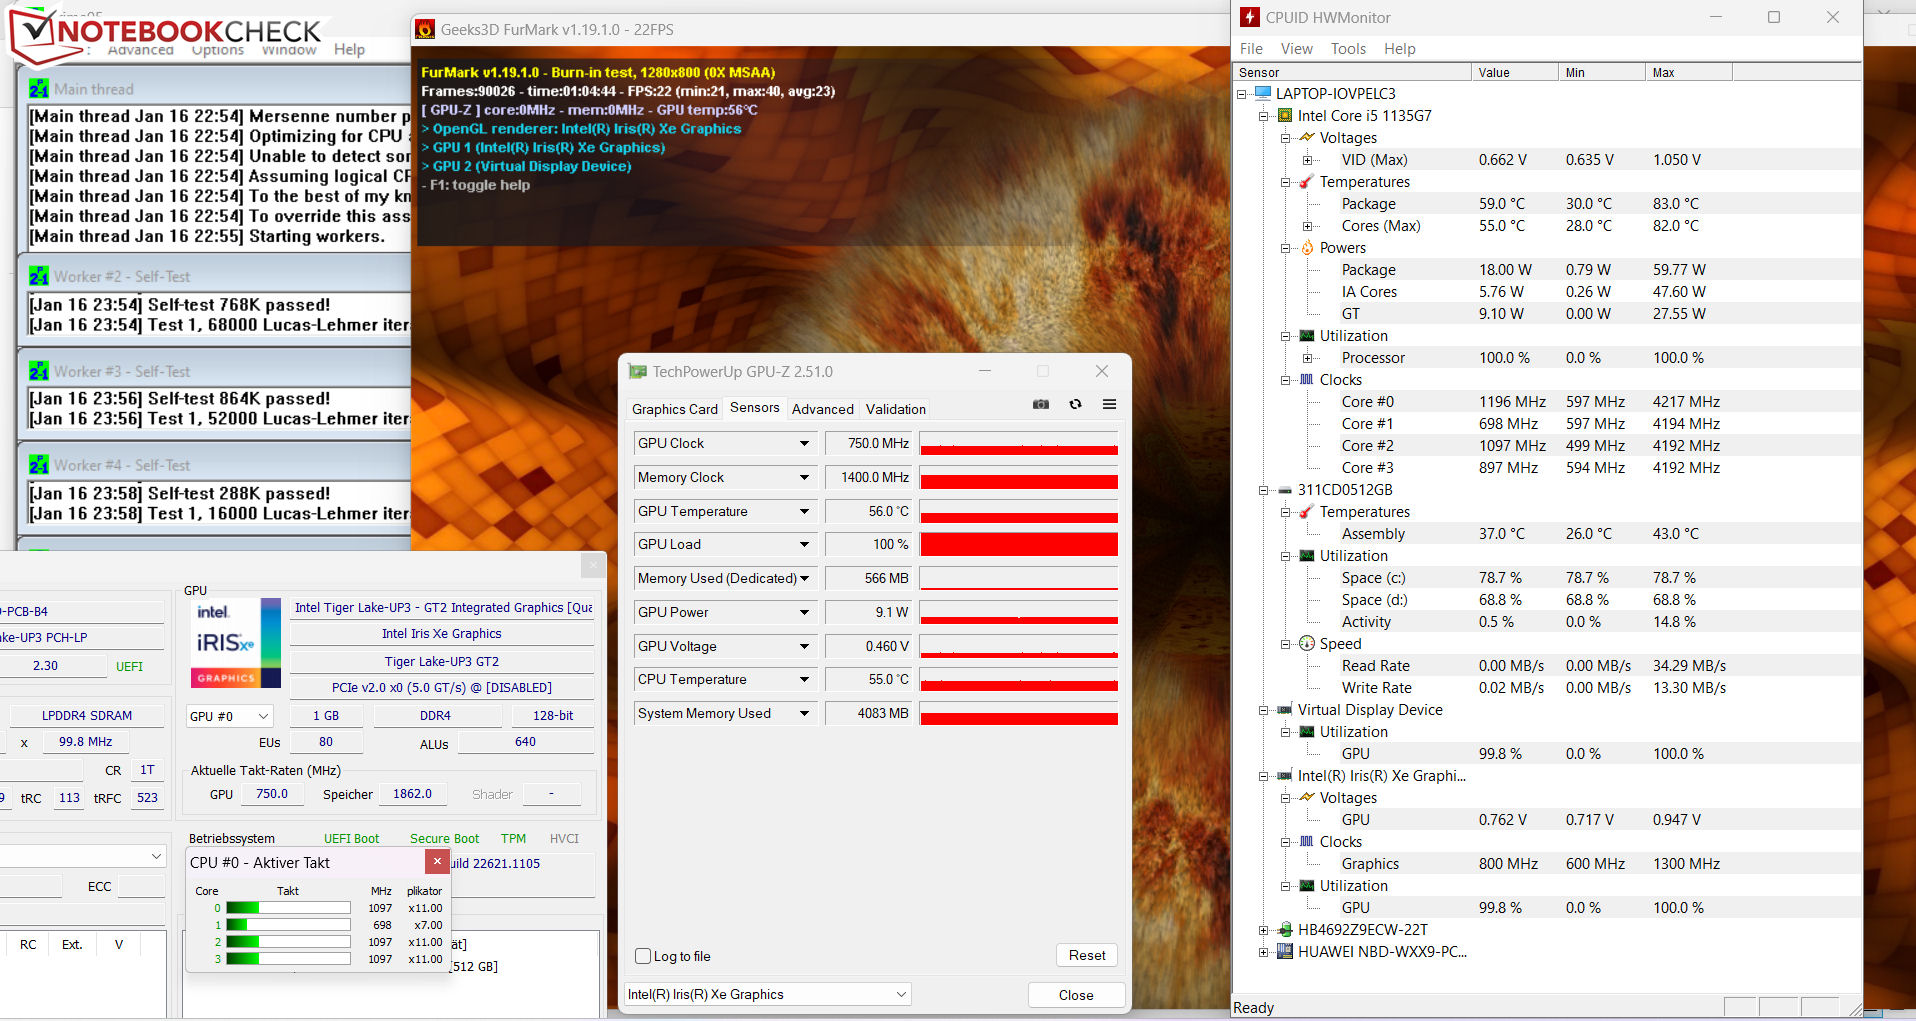Switch to the Graphics Card tab

(675, 409)
